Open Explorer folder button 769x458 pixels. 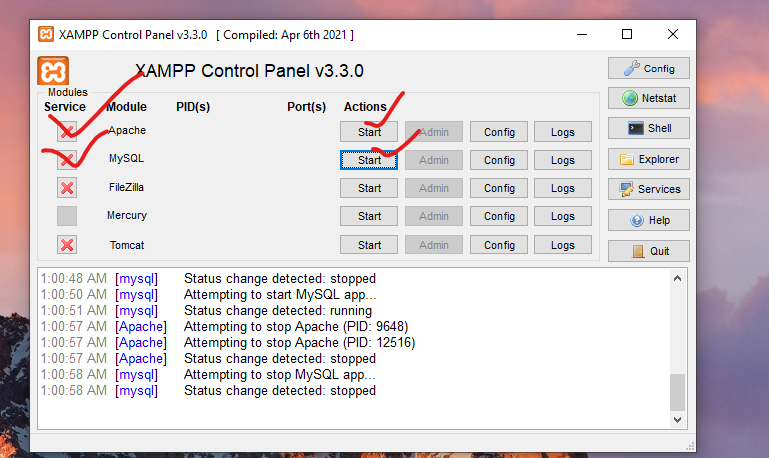click(649, 159)
